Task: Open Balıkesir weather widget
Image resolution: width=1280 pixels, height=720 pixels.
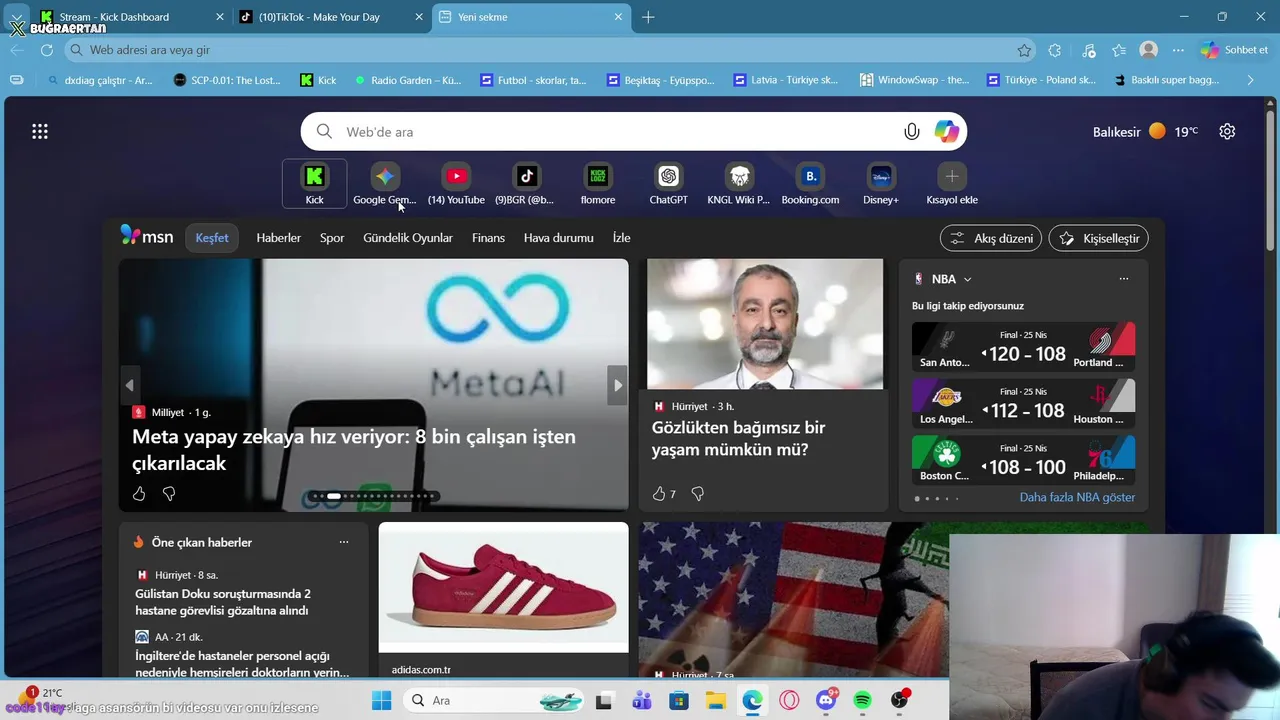Action: pos(1146,131)
